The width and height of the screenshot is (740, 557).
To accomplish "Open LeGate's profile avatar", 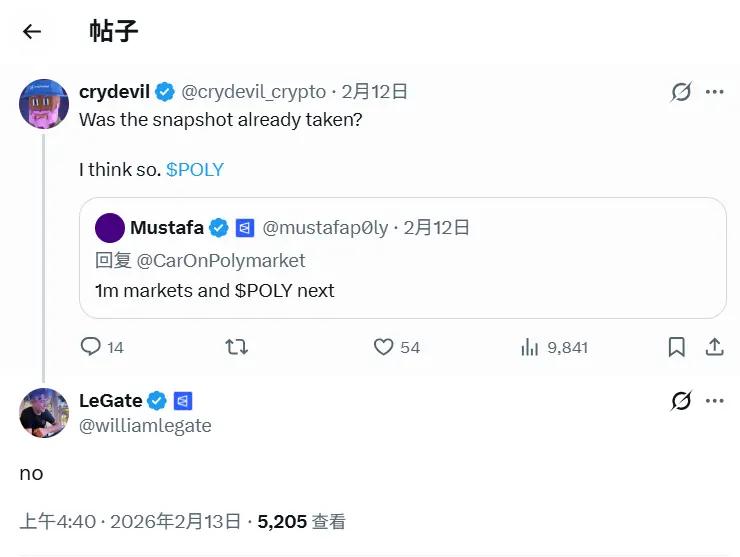I will pos(44,412).
